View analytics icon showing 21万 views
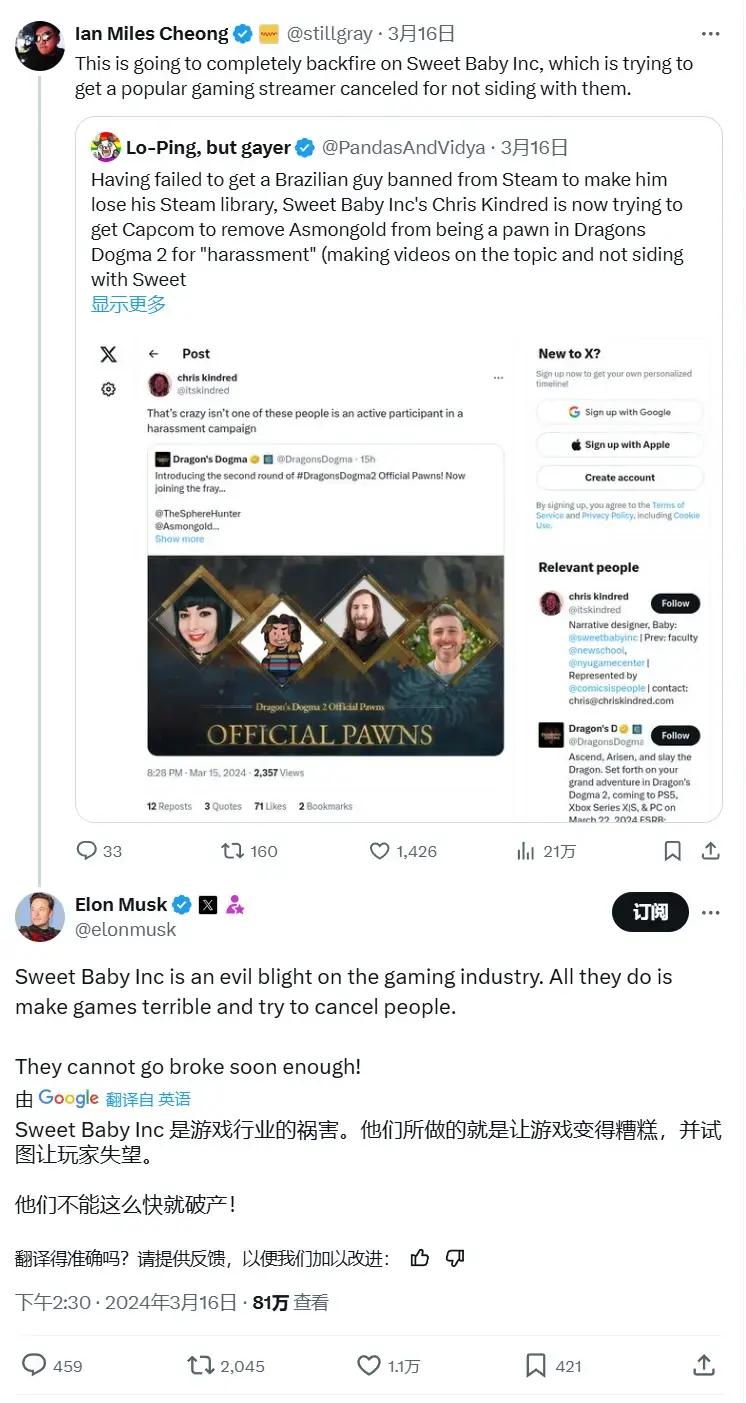 [526, 851]
